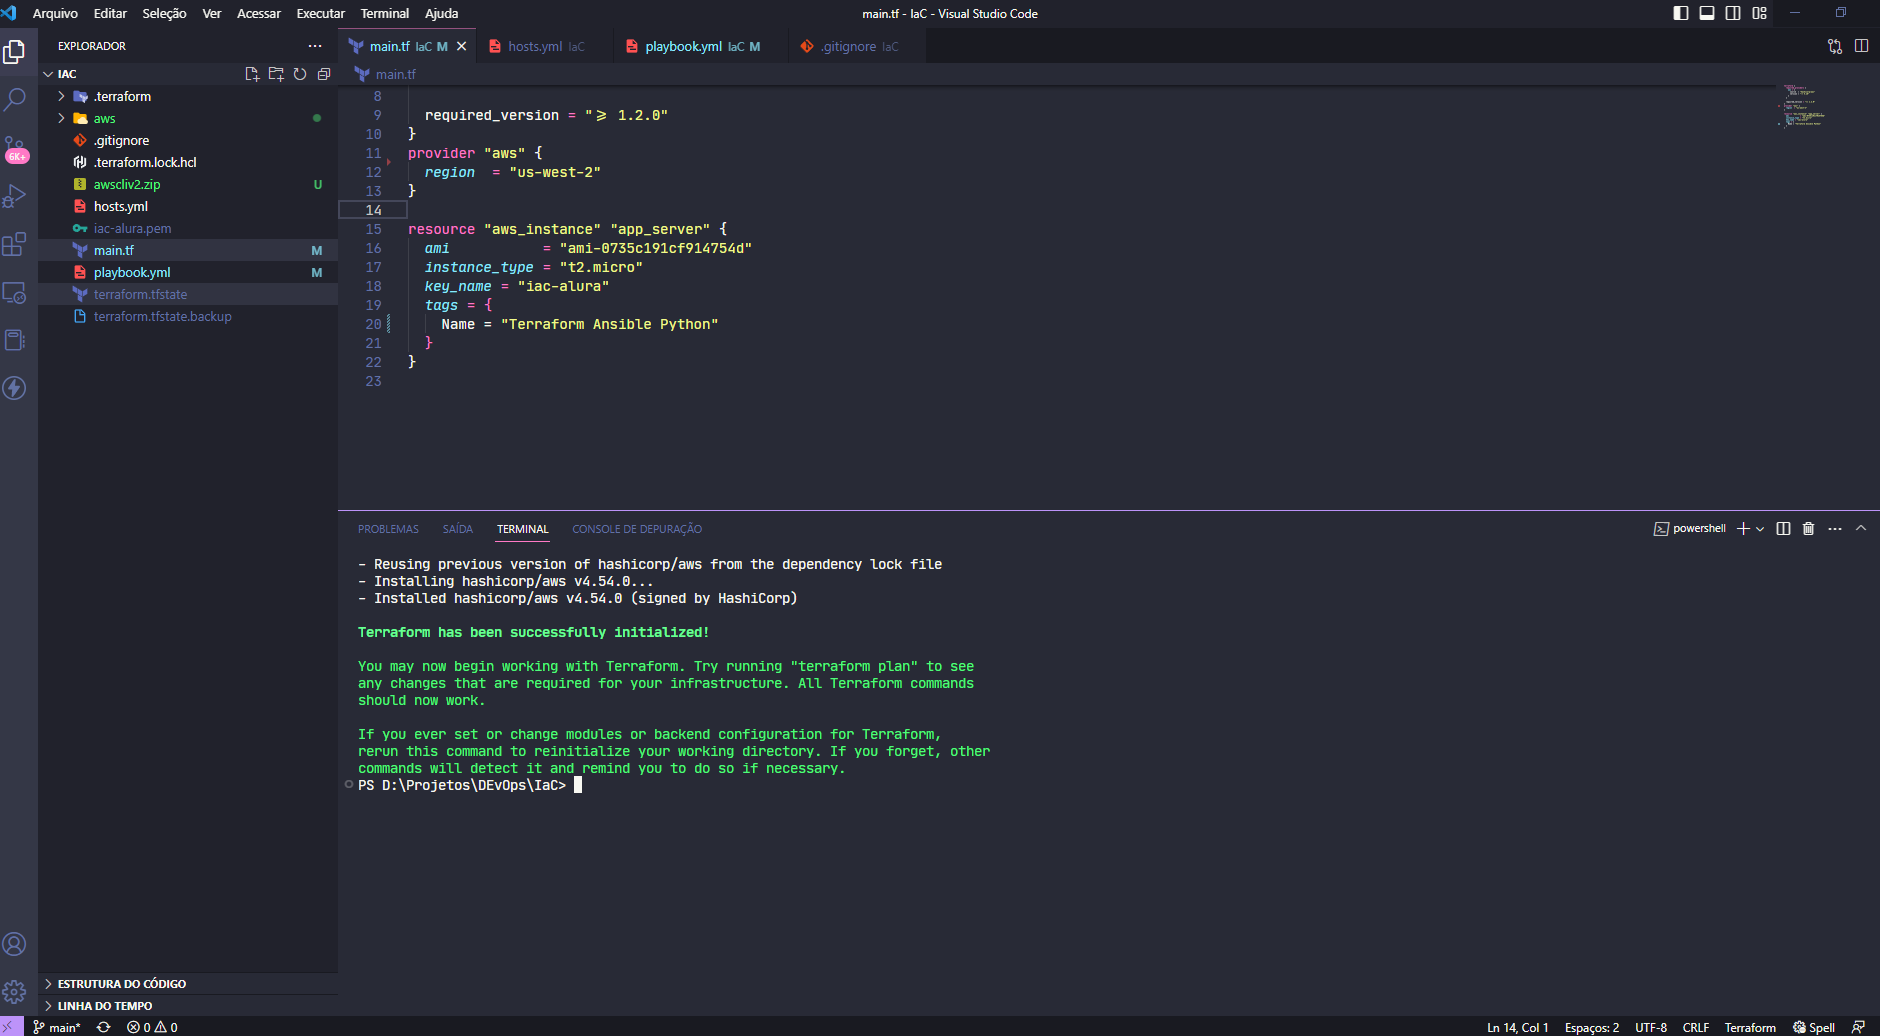The image size is (1880, 1036).
Task: Open the Thunder Client lightning icon
Action: click(15, 388)
